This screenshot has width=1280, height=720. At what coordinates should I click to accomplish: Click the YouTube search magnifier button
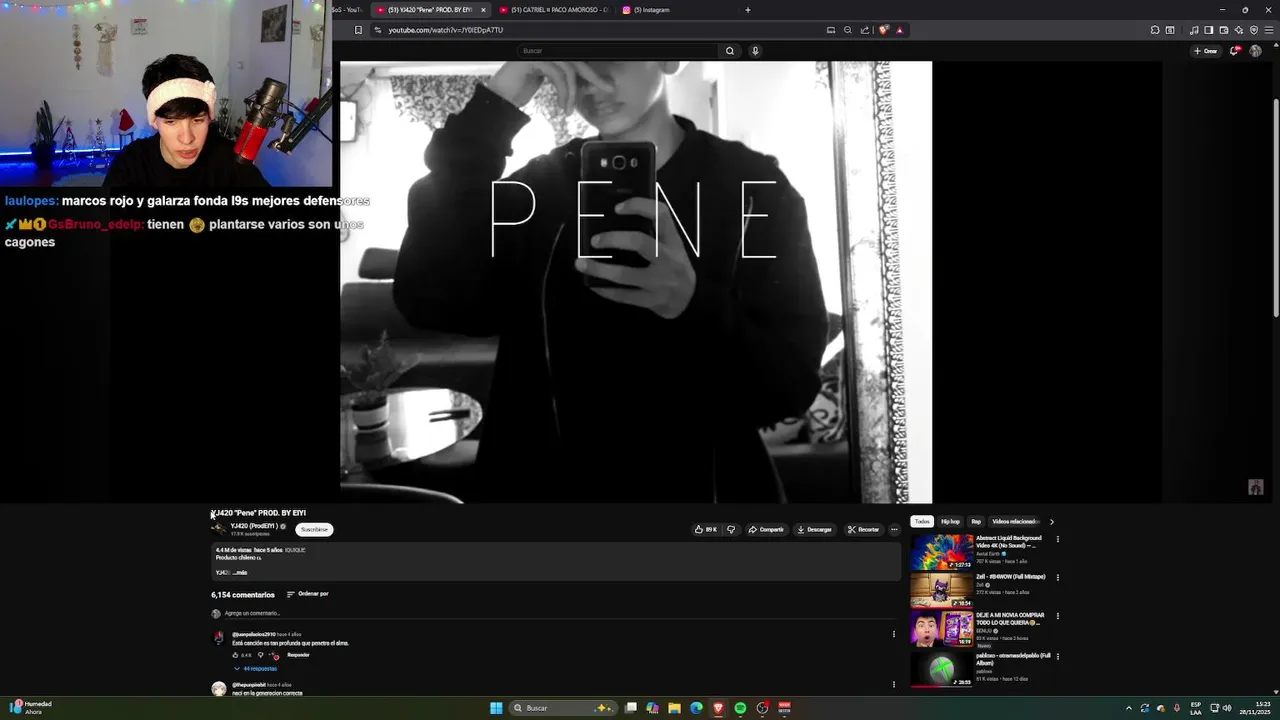pos(730,51)
